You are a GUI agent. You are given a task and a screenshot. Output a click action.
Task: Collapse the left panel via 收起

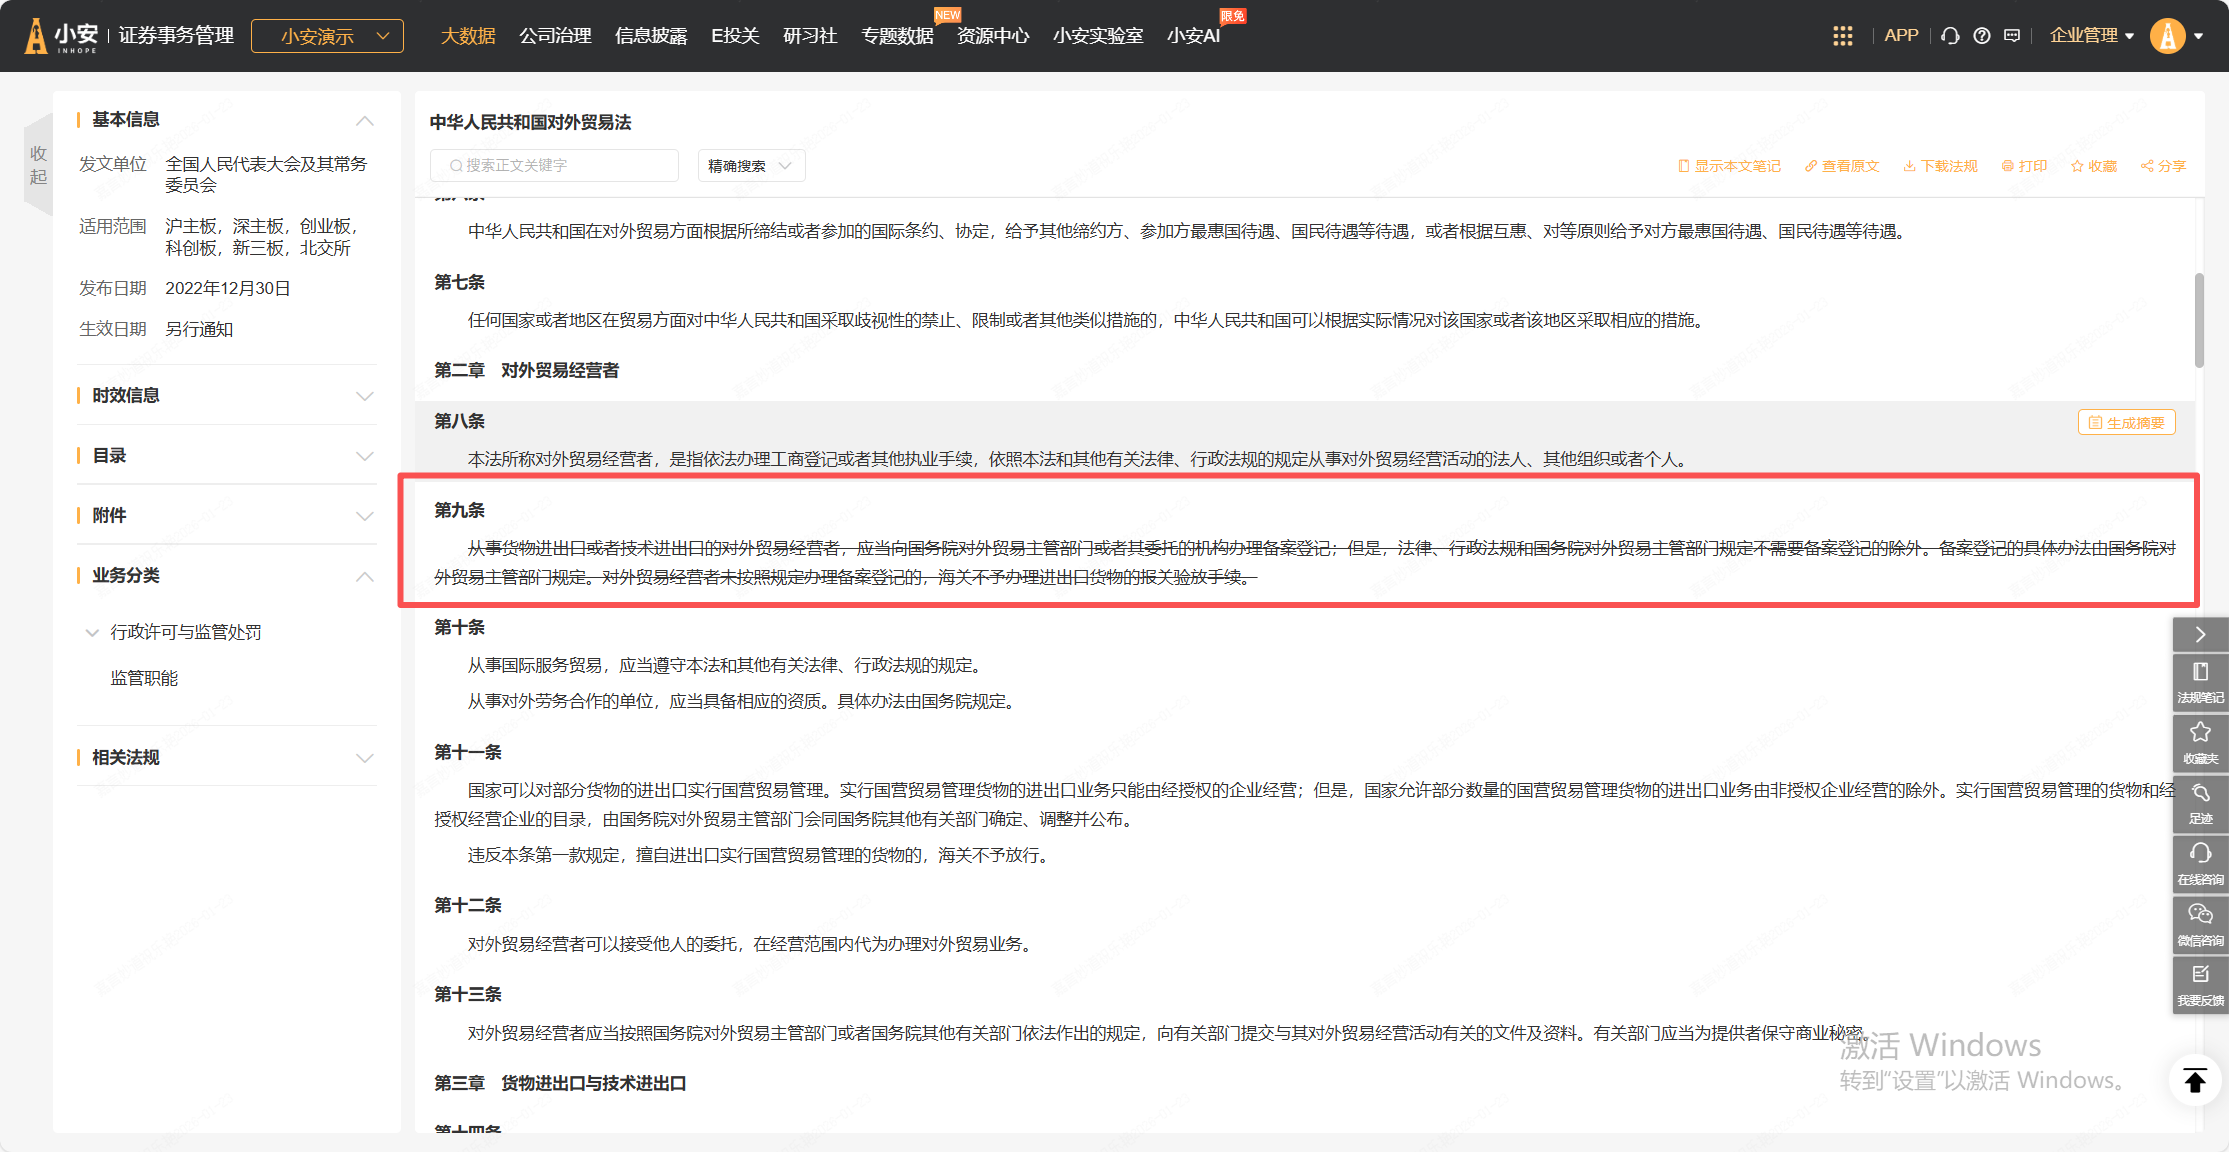click(38, 165)
